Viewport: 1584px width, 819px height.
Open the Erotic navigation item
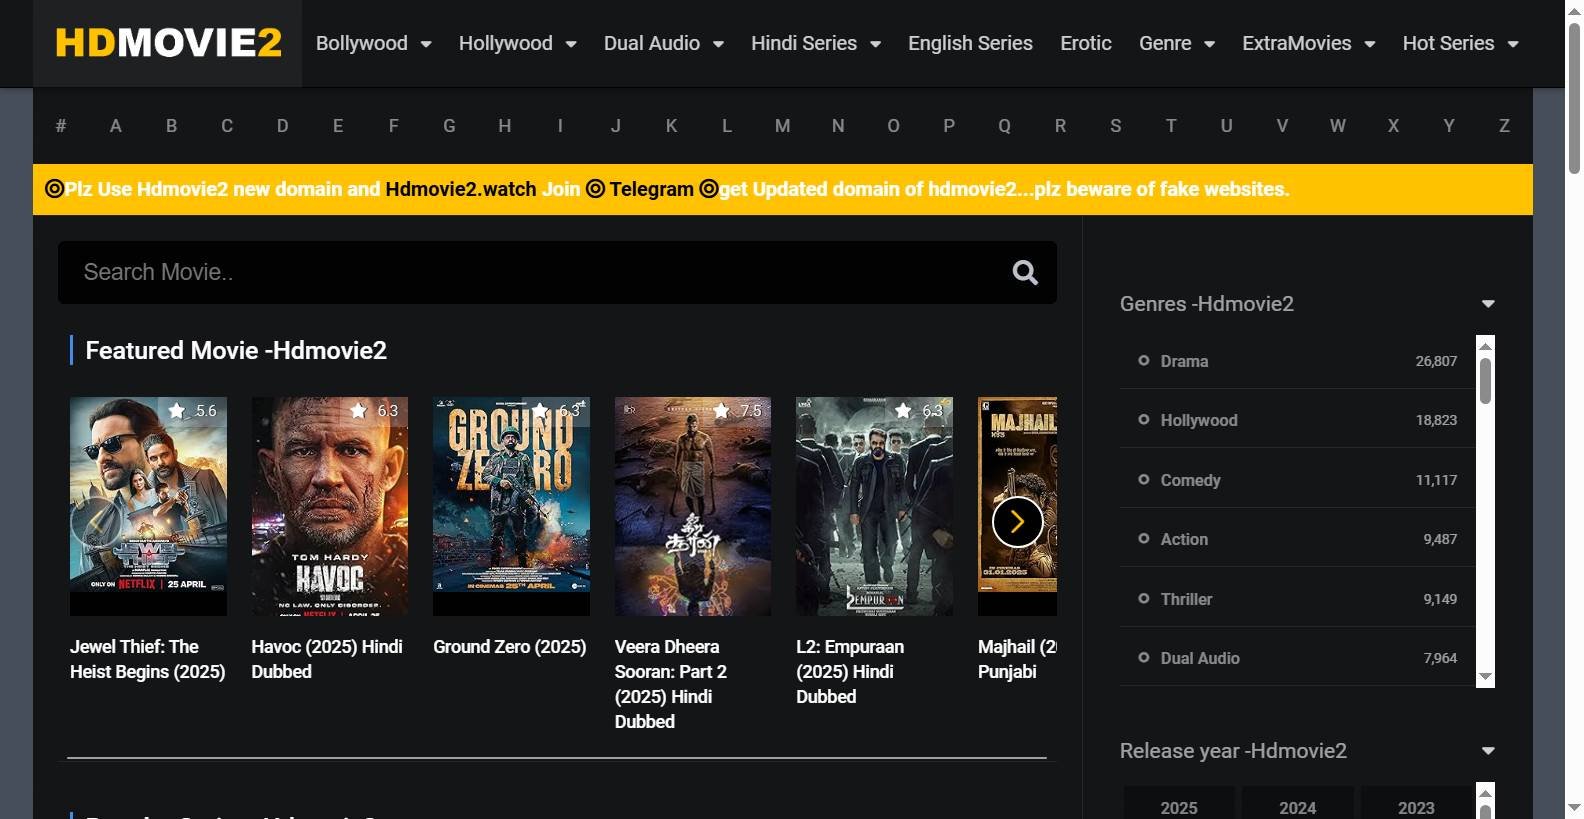point(1086,43)
